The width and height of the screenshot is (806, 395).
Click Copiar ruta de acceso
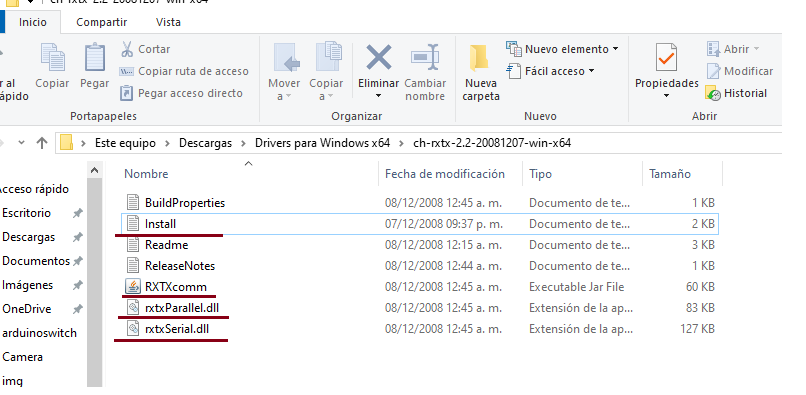(193, 71)
